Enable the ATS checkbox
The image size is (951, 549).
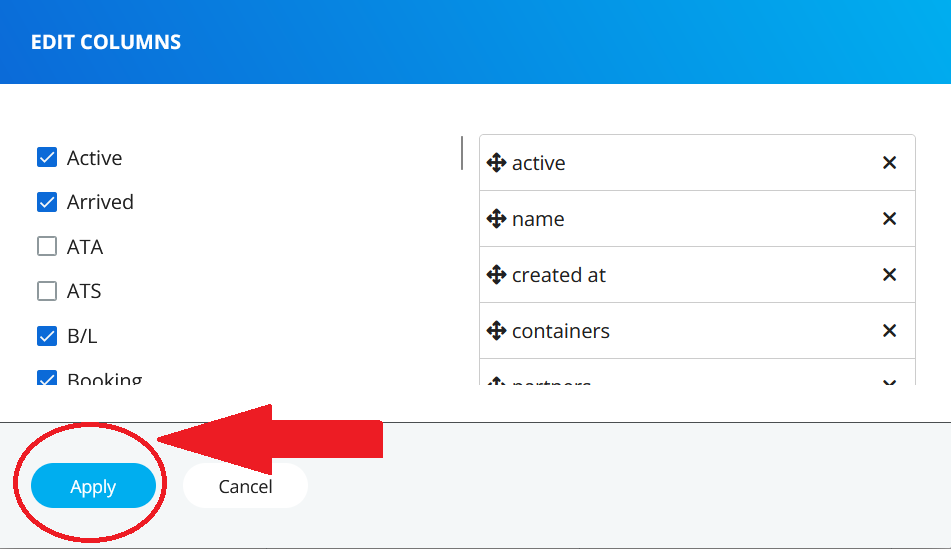point(47,291)
